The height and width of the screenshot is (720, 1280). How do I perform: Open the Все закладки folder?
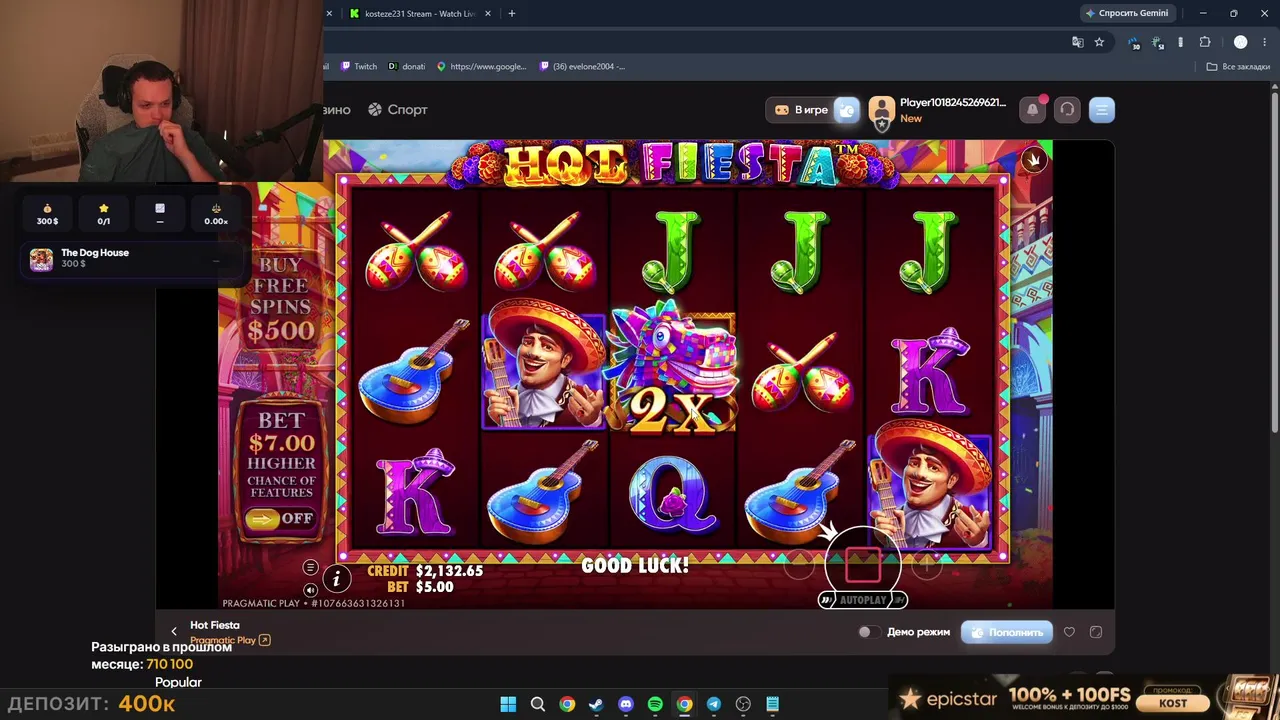tap(1238, 67)
